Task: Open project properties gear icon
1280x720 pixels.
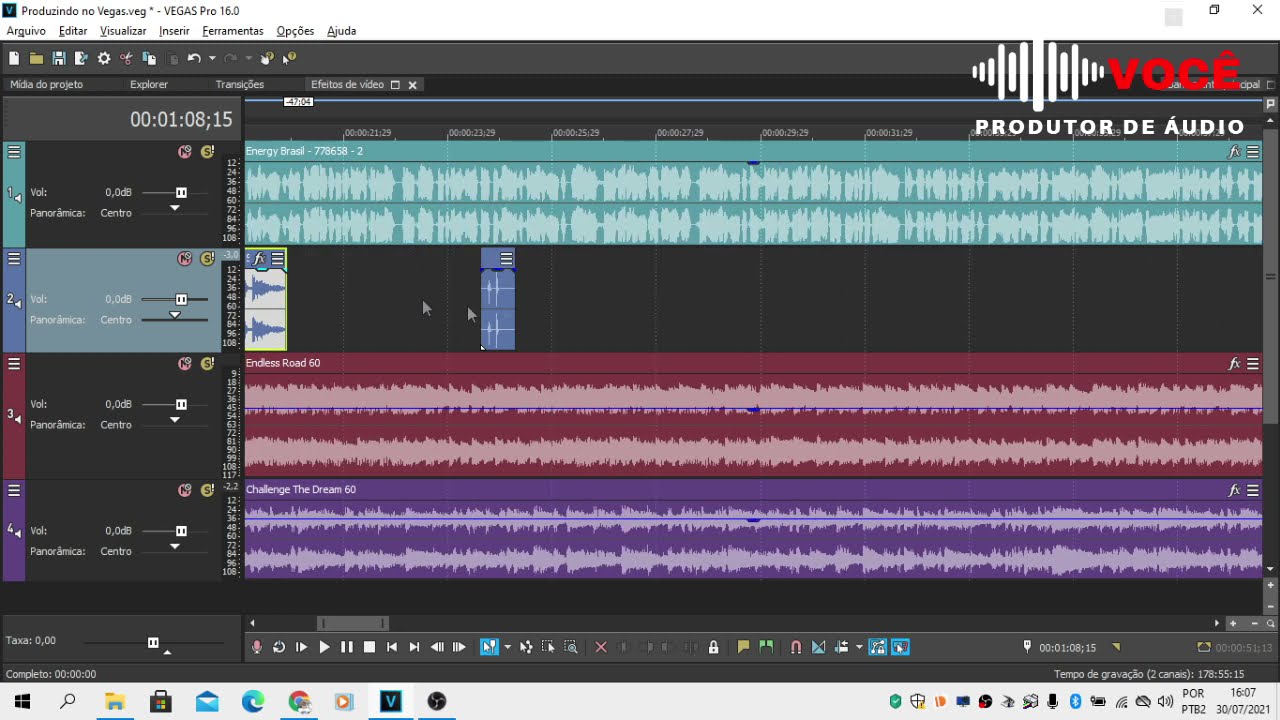Action: coord(104,58)
